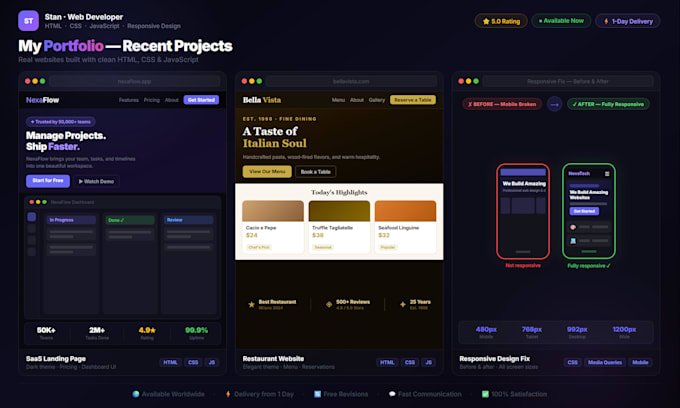Click the 1-Day Delivery badge
The image size is (680, 408).
tap(628, 21)
